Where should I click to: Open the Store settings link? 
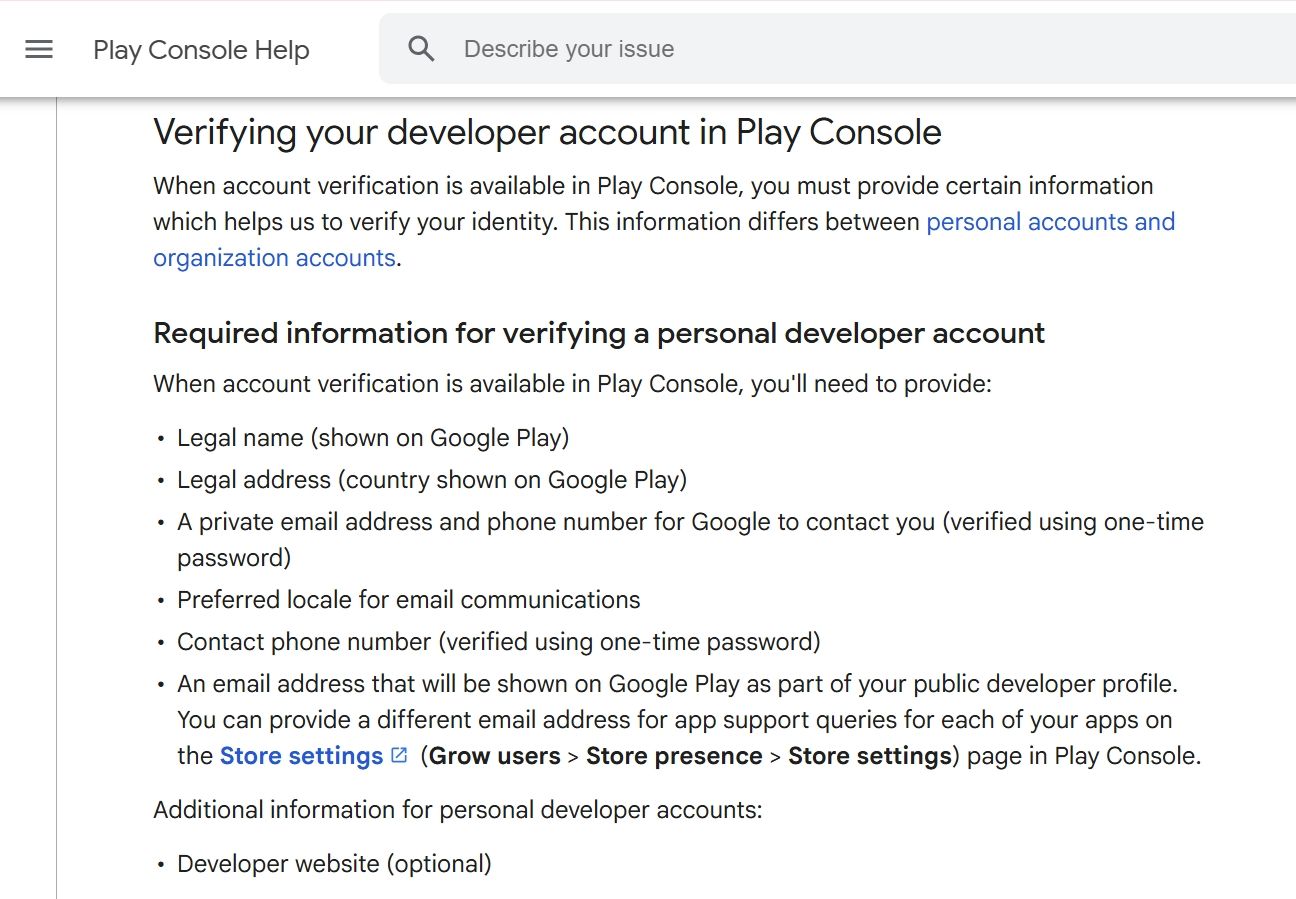(301, 756)
